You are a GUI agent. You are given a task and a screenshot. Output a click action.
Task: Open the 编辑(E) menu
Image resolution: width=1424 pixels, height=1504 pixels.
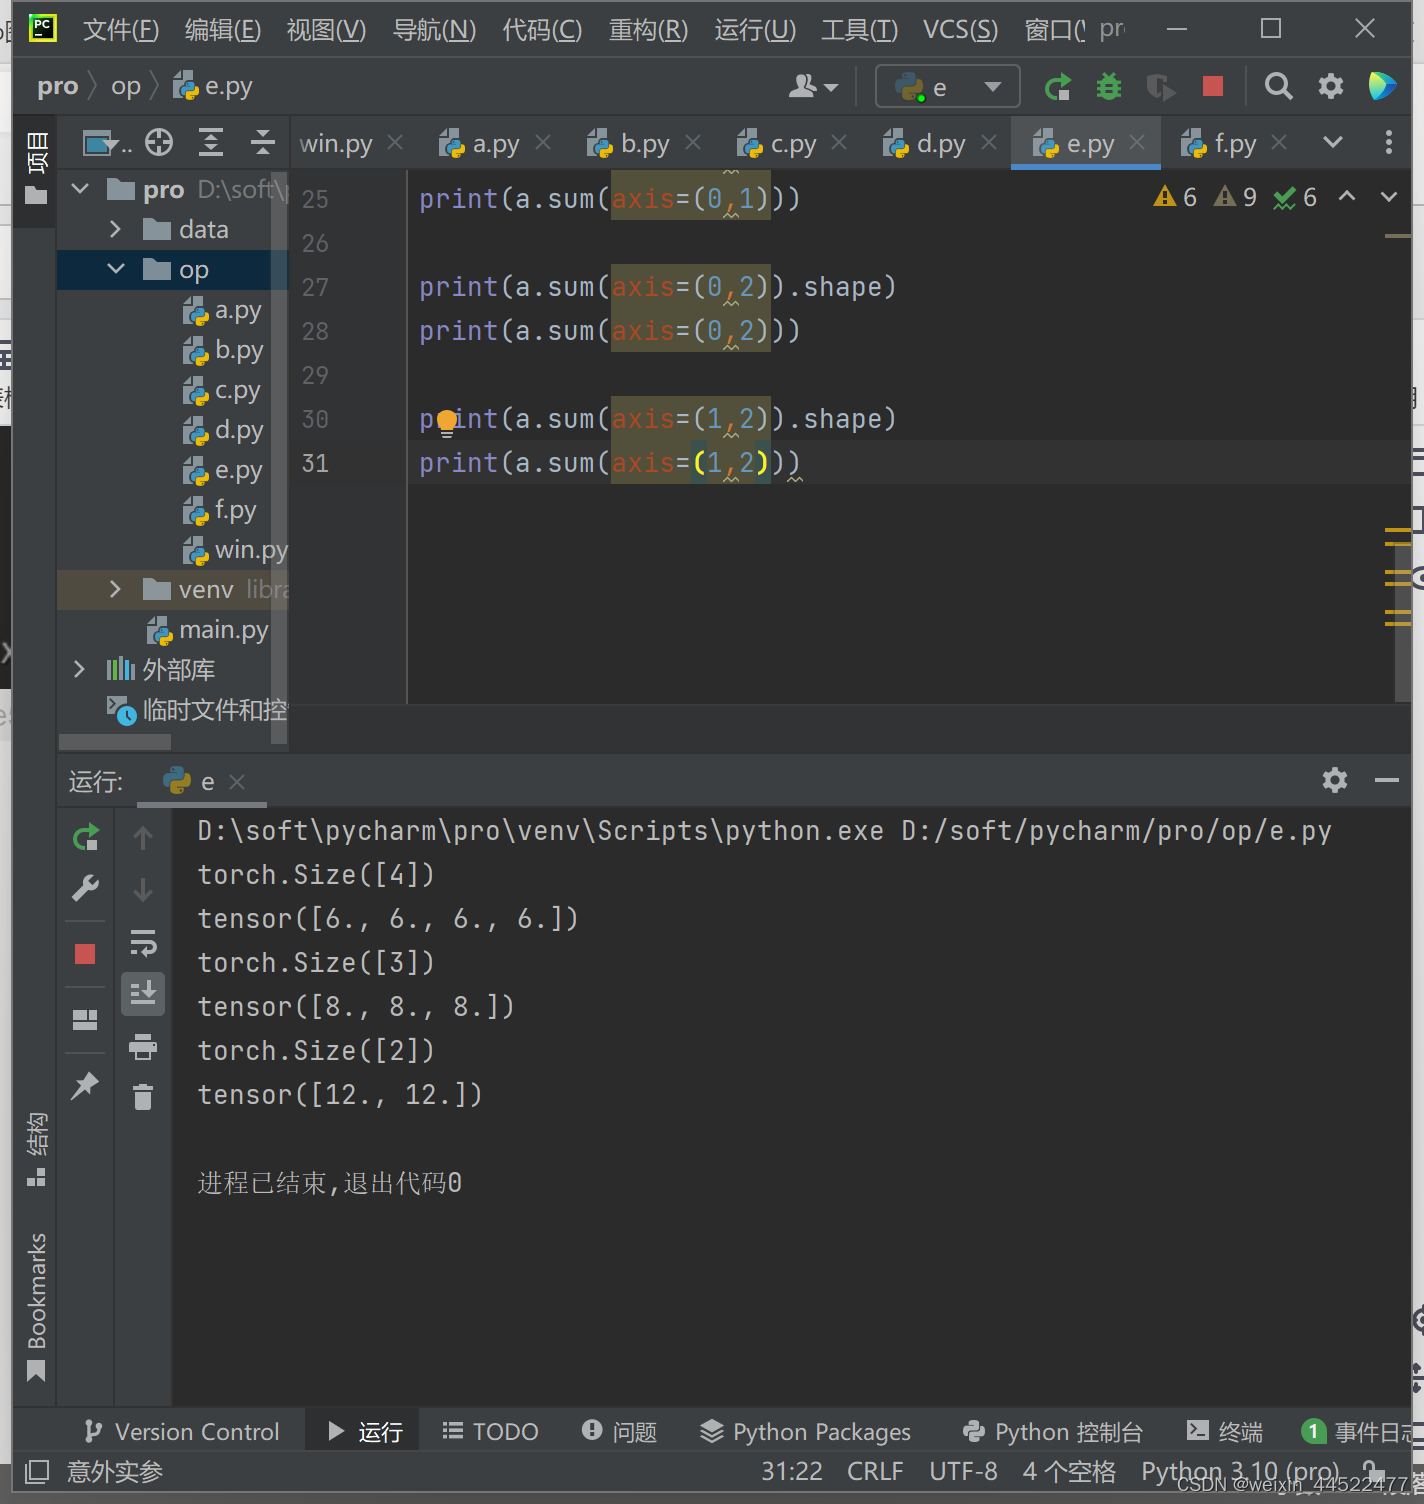click(x=223, y=29)
